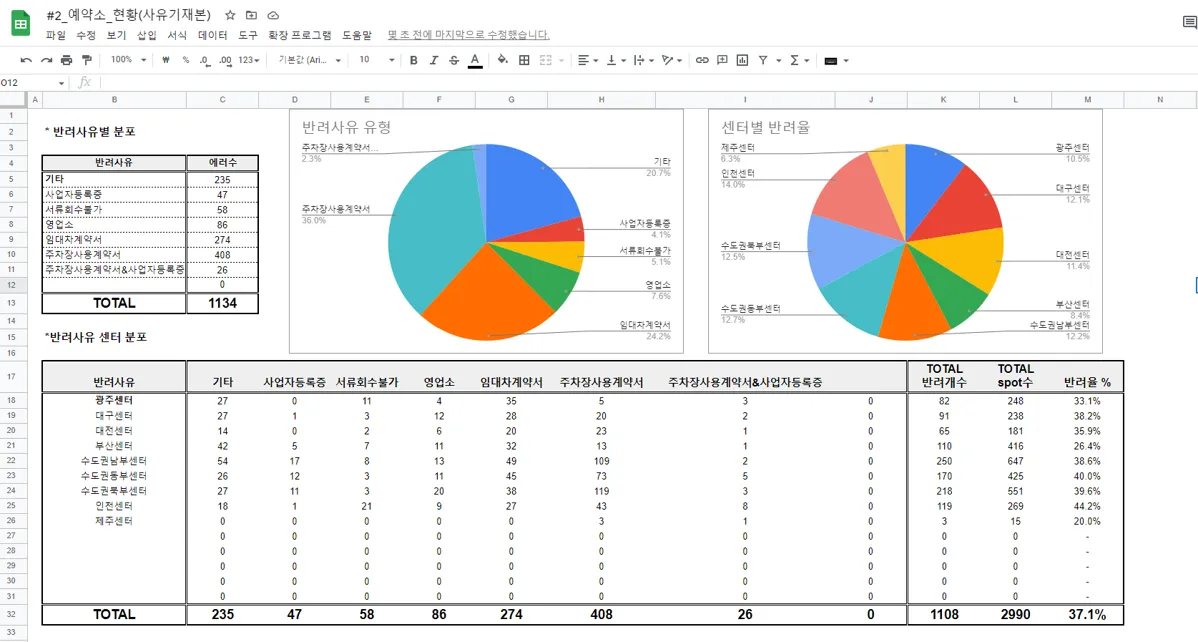Screen dimensions: 1198x642
Task: Insert a link
Action: click(702, 60)
